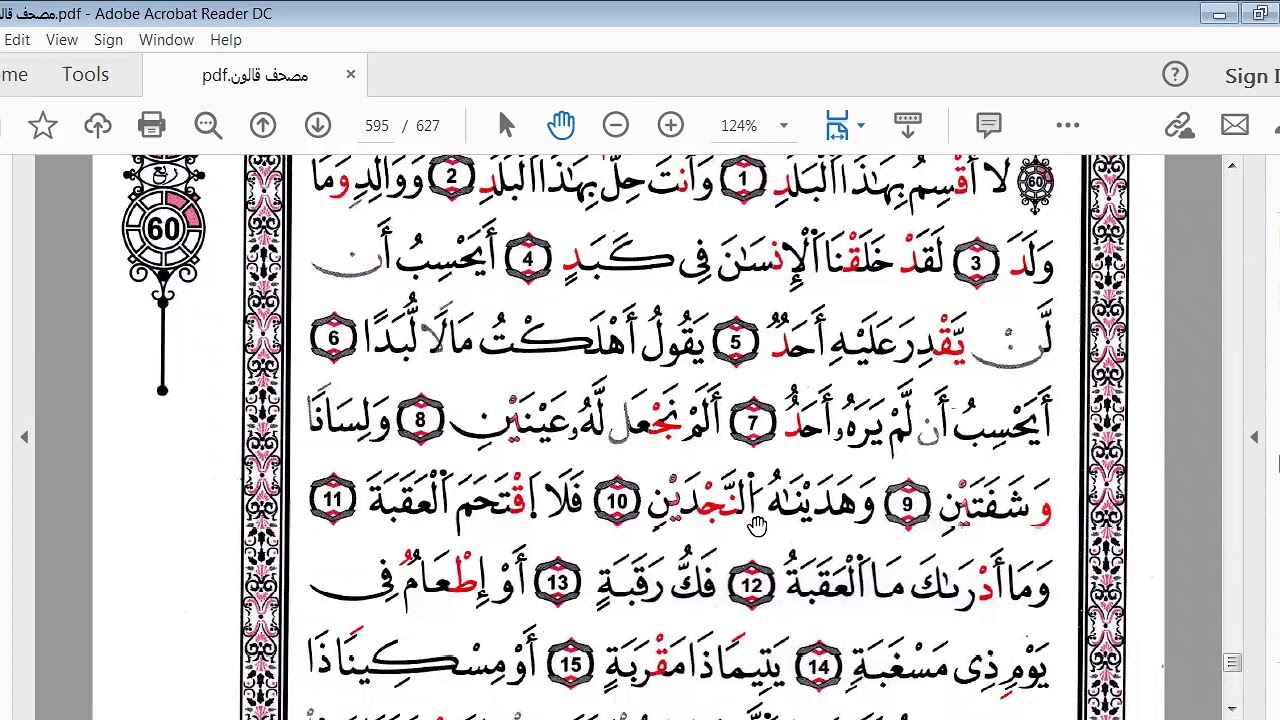
Task: Zoom in with the plus button
Action: point(671,125)
